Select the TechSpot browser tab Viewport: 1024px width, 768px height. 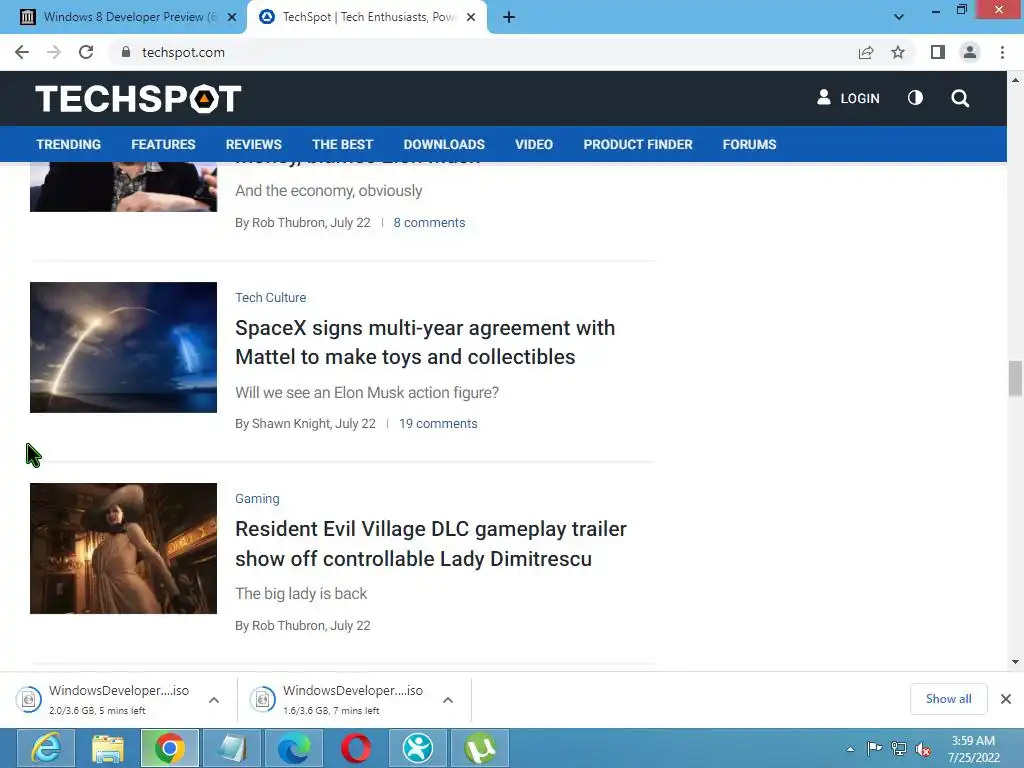coord(366,17)
